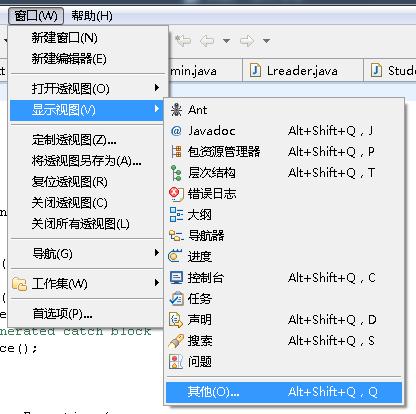Click the Alt+Shift+Q , P shortcut text
The image size is (416, 414).
click(331, 152)
